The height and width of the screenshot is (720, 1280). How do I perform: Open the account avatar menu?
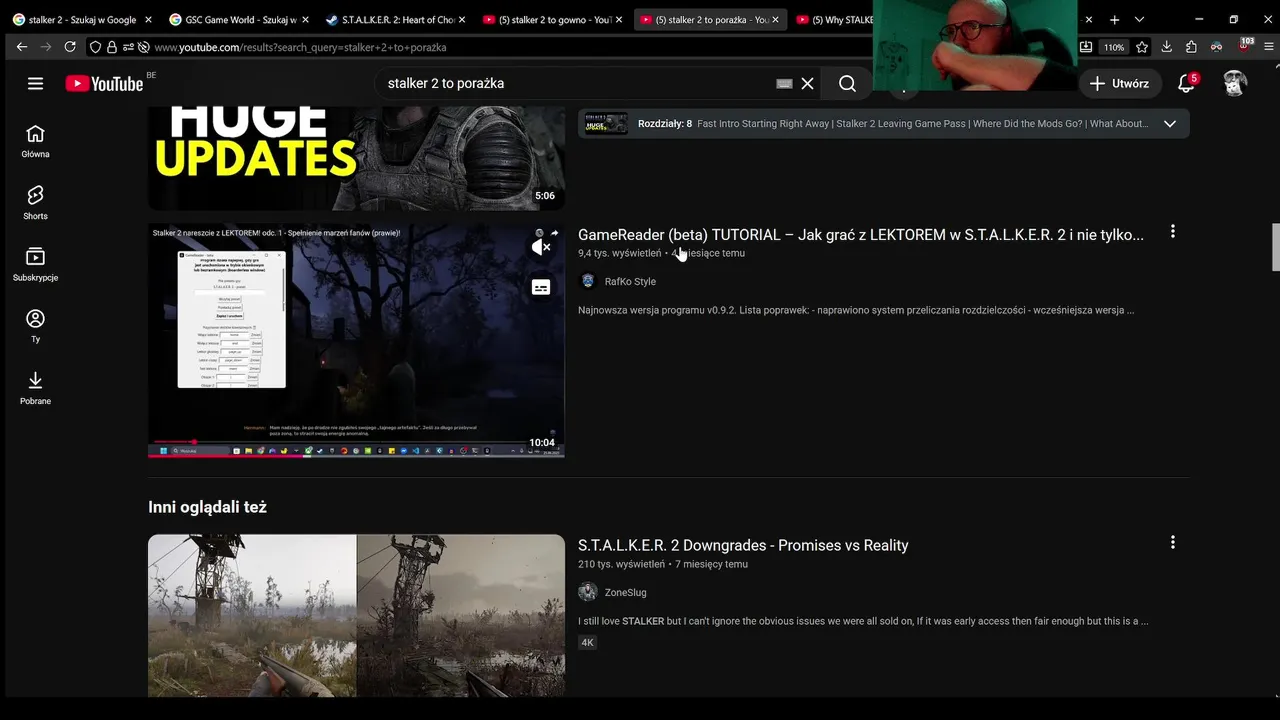click(1235, 83)
